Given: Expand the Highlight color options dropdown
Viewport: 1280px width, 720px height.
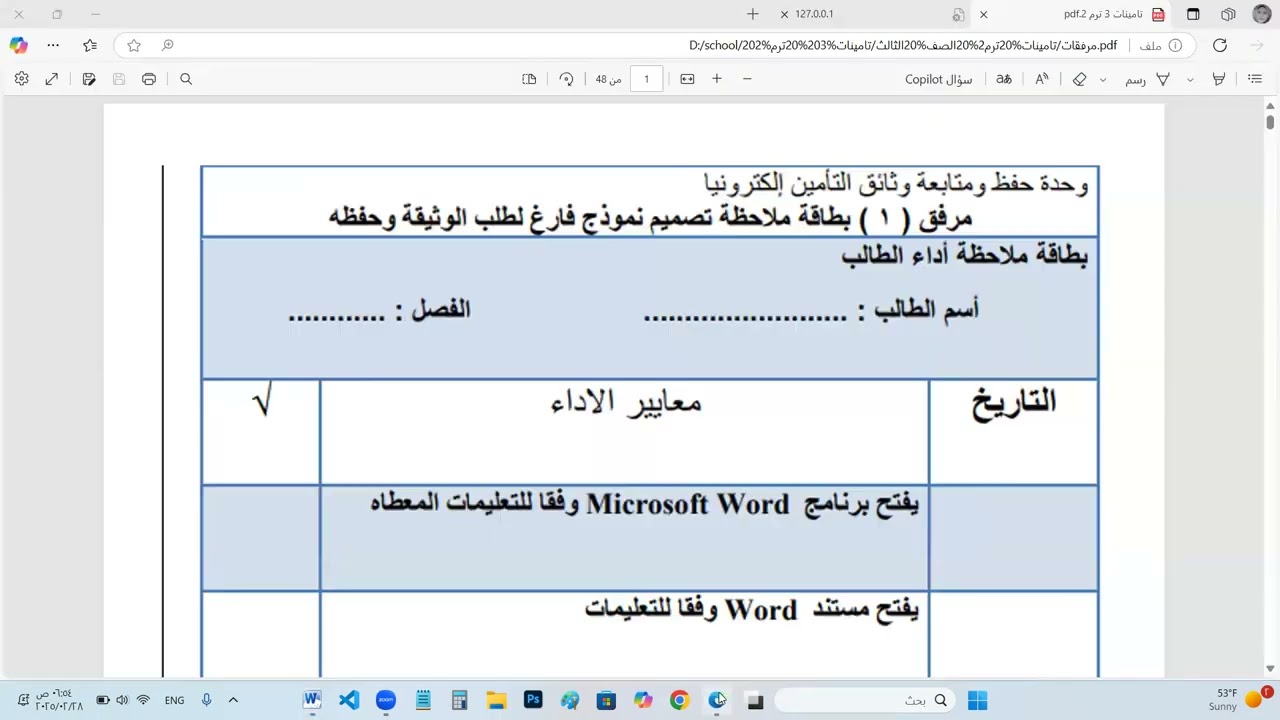Looking at the screenshot, I should [x=1190, y=79].
